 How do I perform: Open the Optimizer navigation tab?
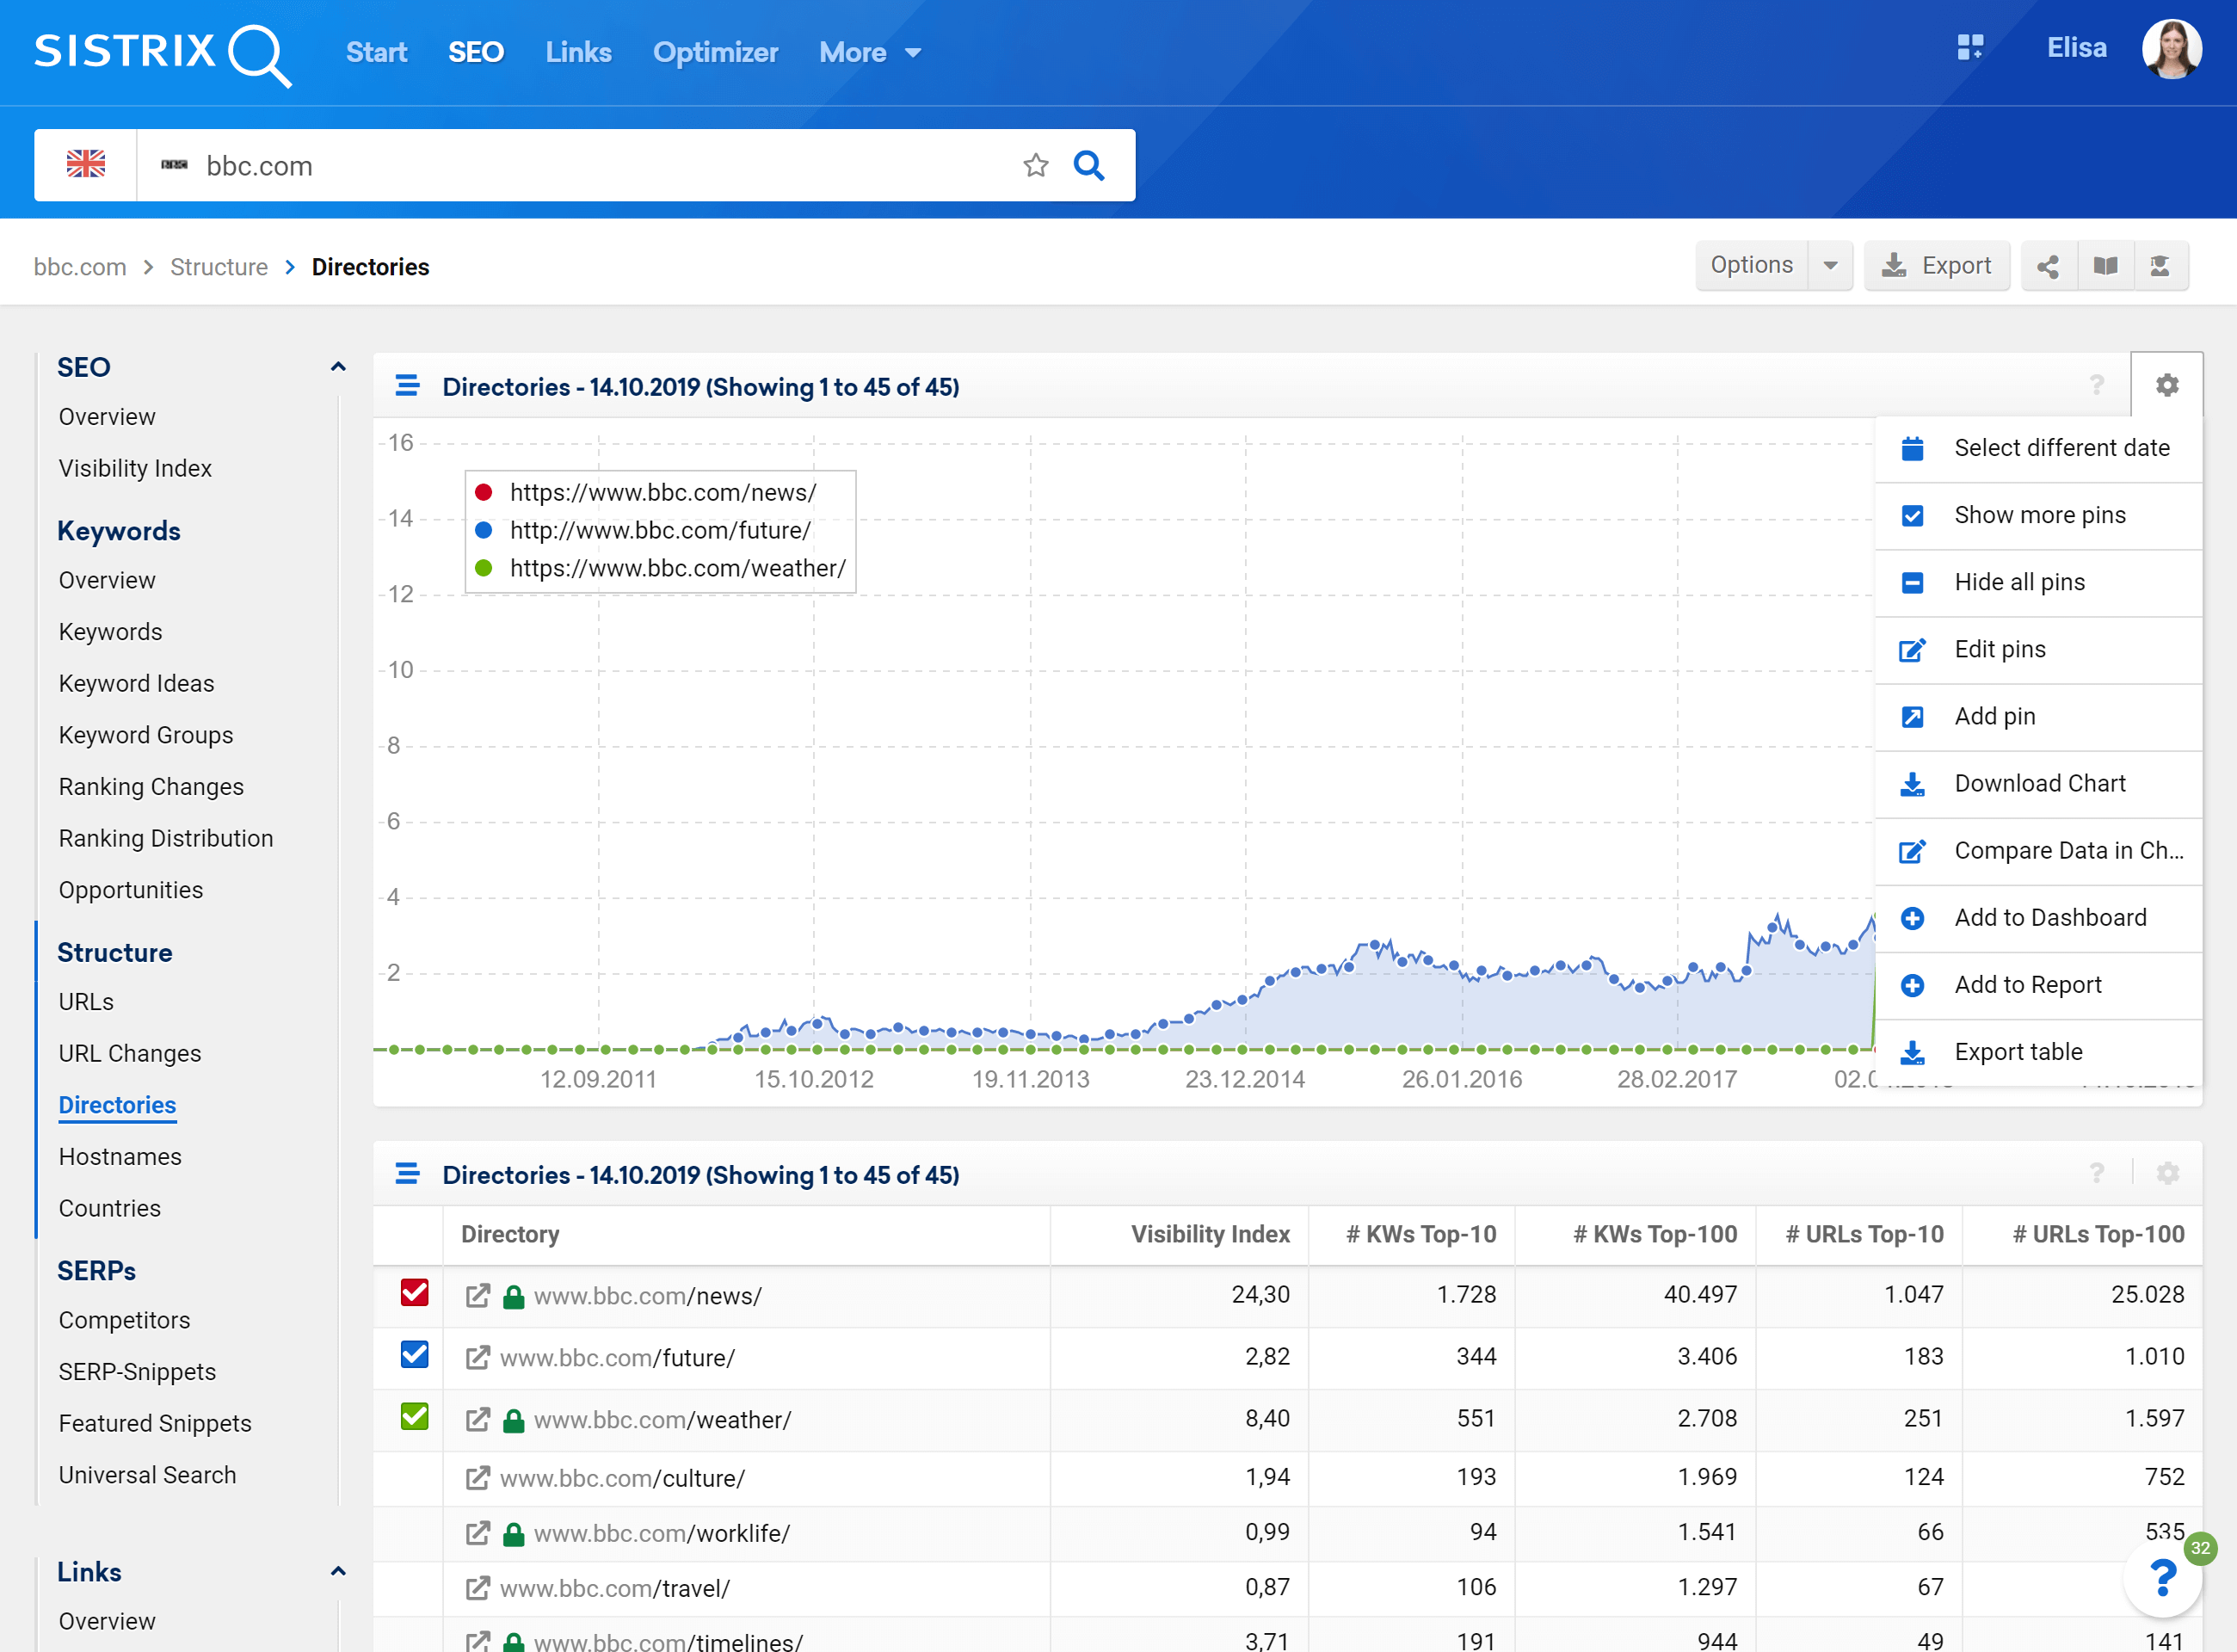715,52
